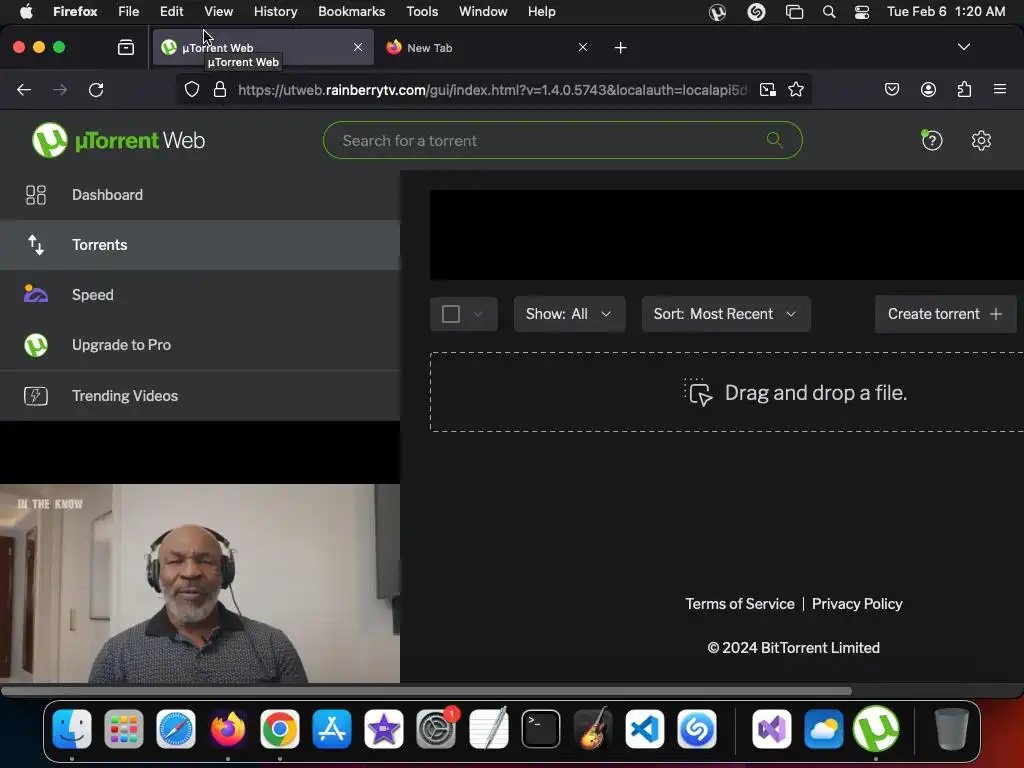This screenshot has height=768, width=1024.
Task: Close the µTorrent Web tab
Action: coord(358,48)
